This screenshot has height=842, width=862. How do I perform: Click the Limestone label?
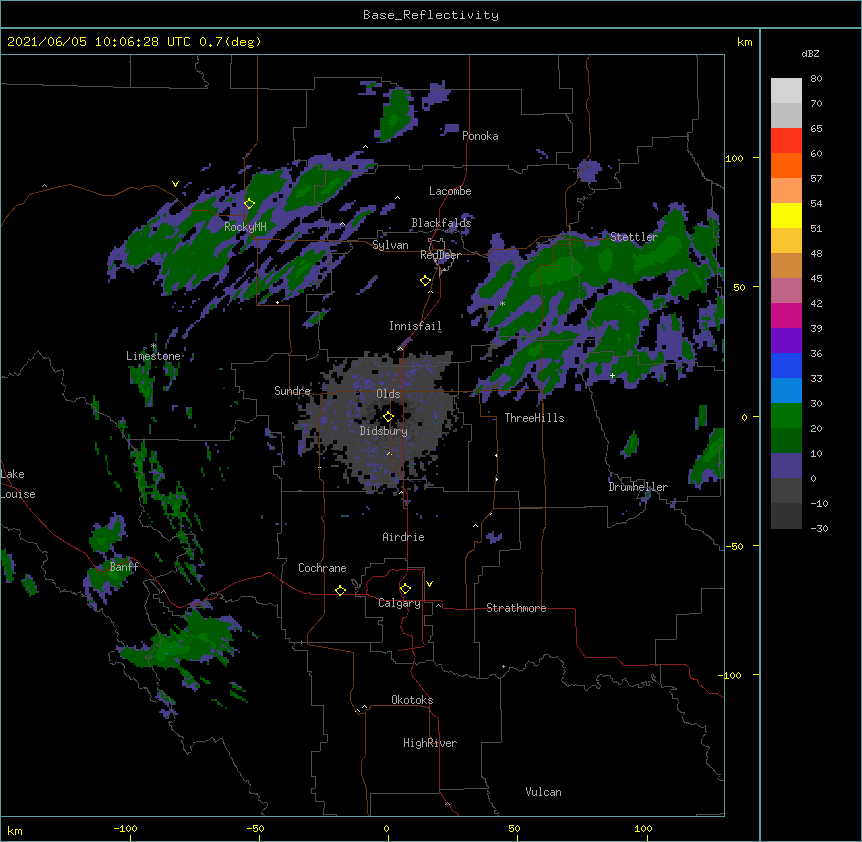[x=153, y=356]
